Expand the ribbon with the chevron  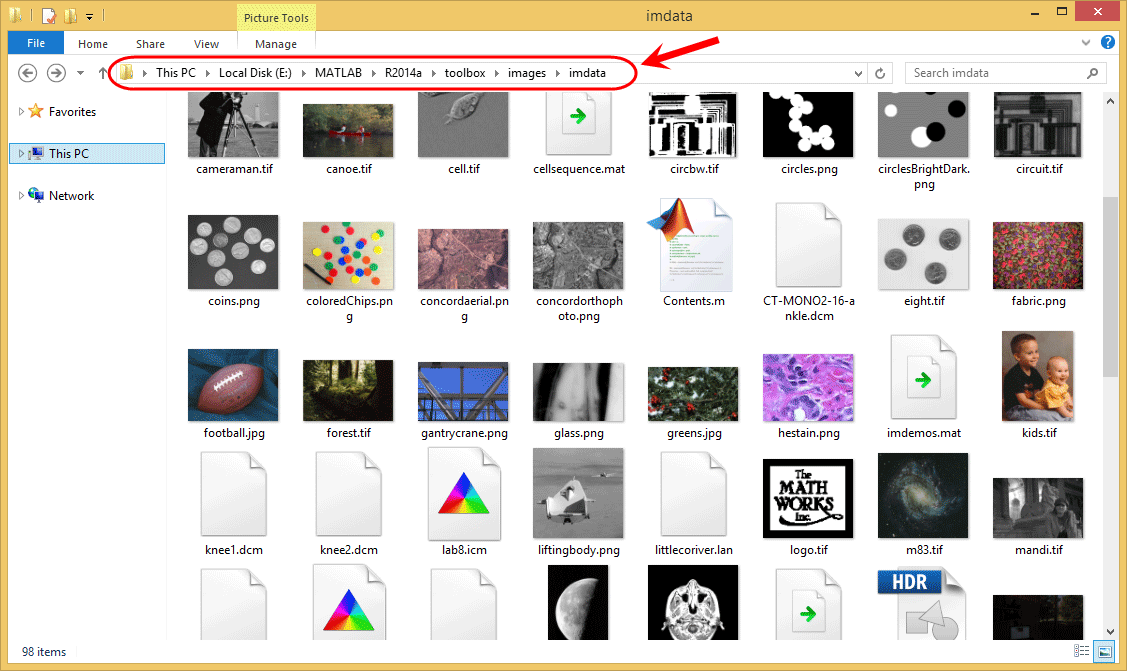[1085, 43]
